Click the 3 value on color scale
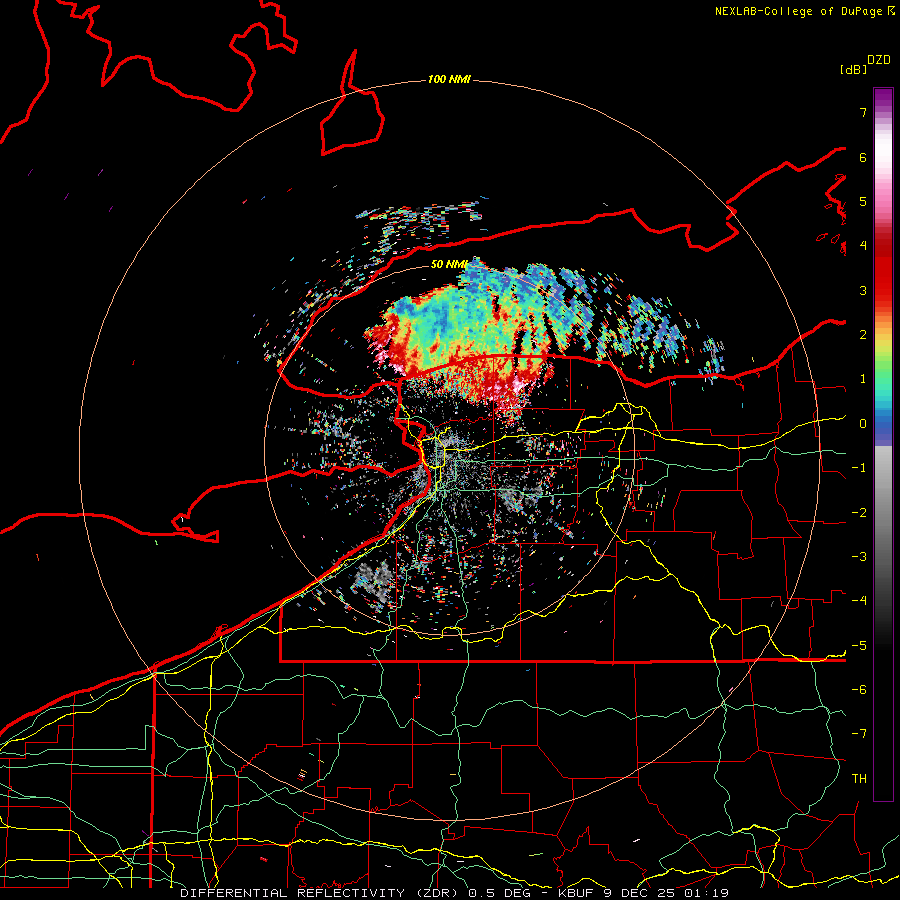Image resolution: width=900 pixels, height=900 pixels. point(863,290)
